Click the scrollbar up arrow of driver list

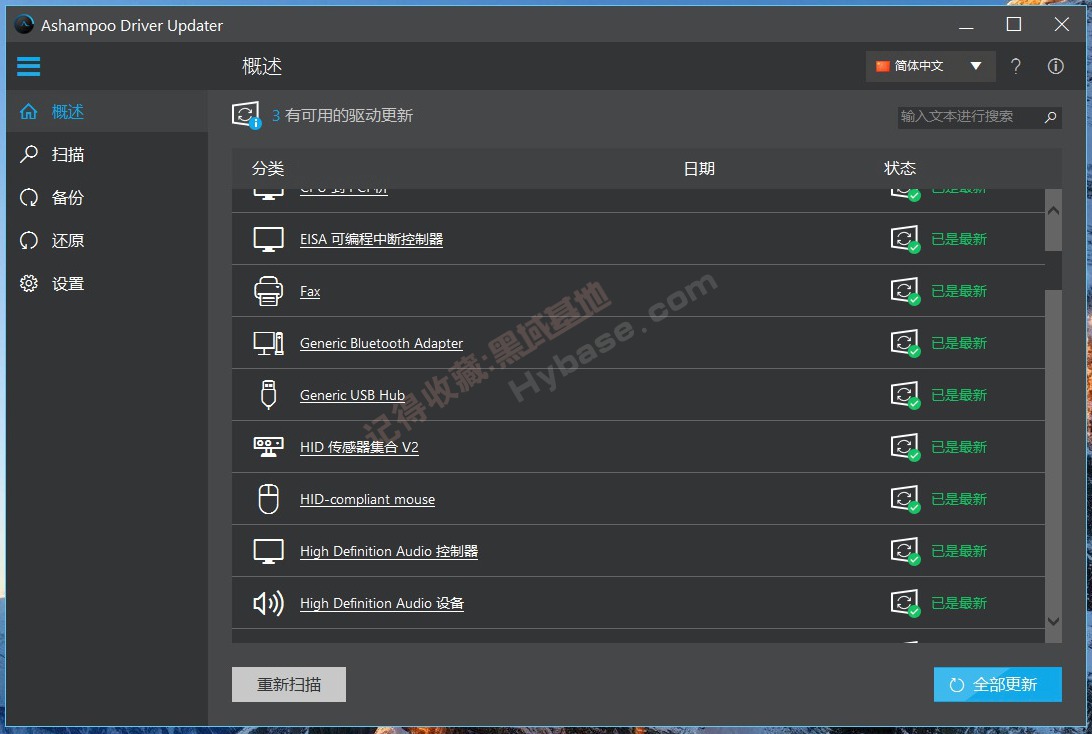[x=1054, y=211]
